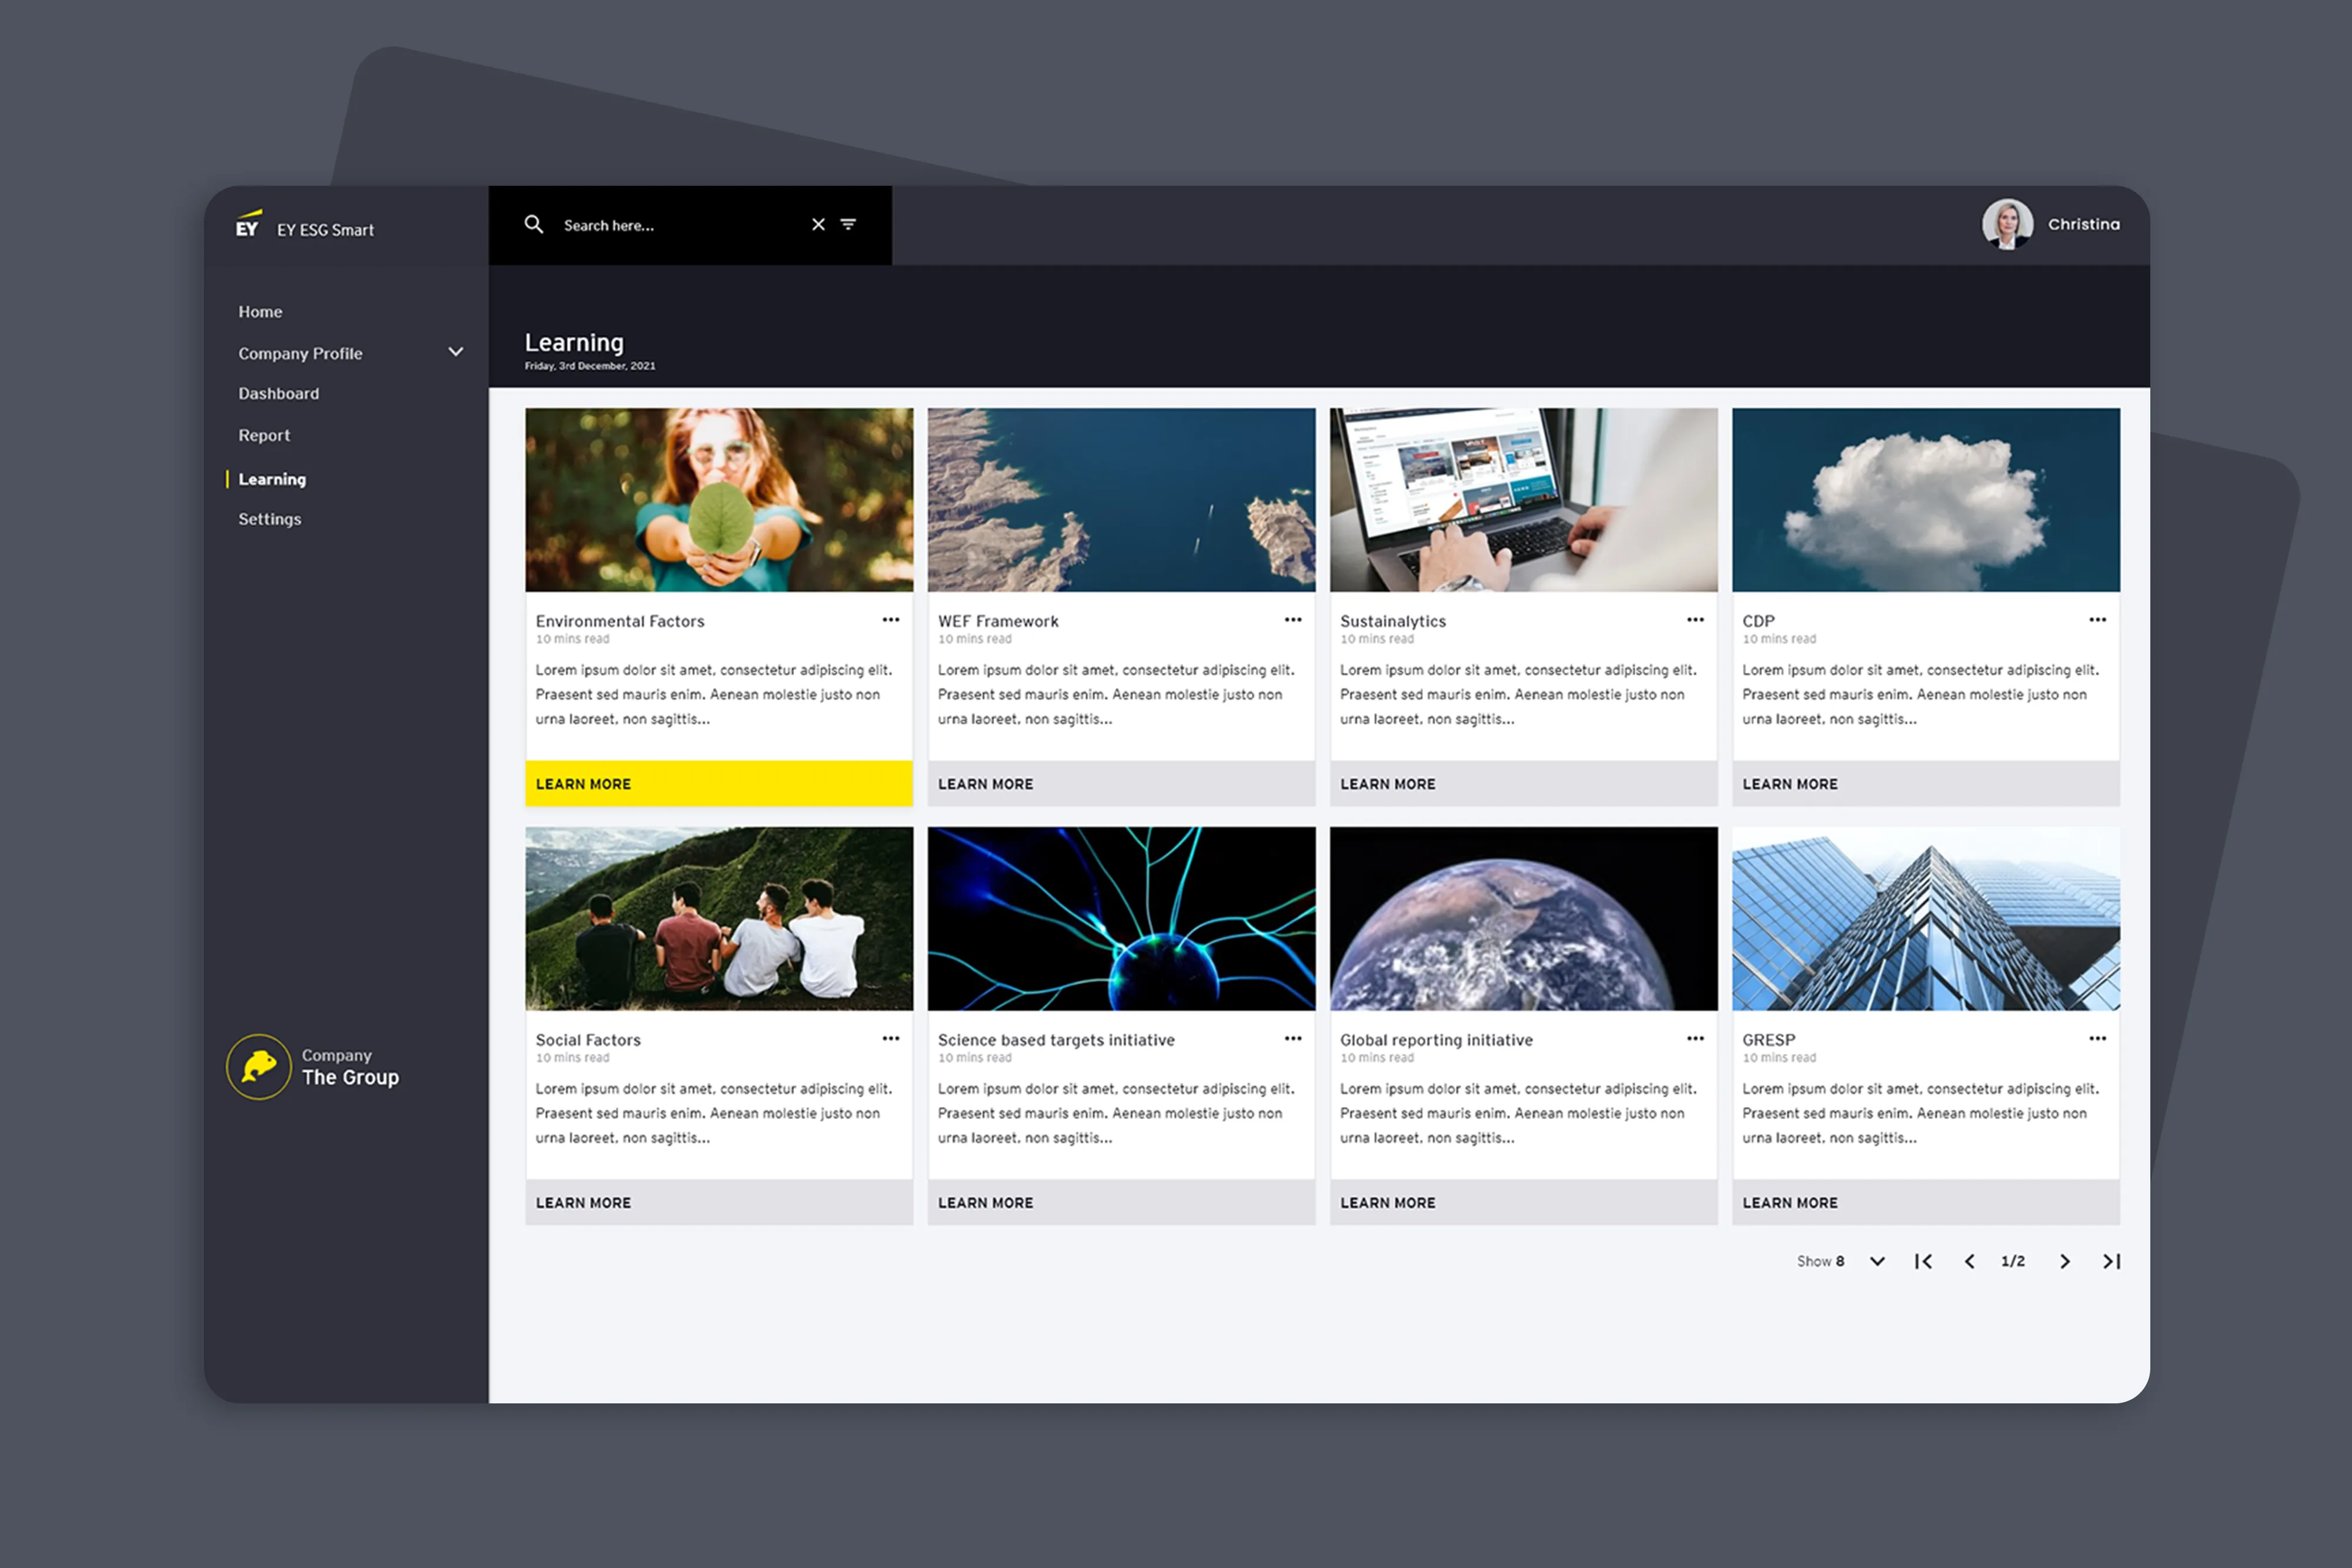Expand the Company Profile chevron
Image resolution: width=2352 pixels, height=1568 pixels.
tap(455, 352)
